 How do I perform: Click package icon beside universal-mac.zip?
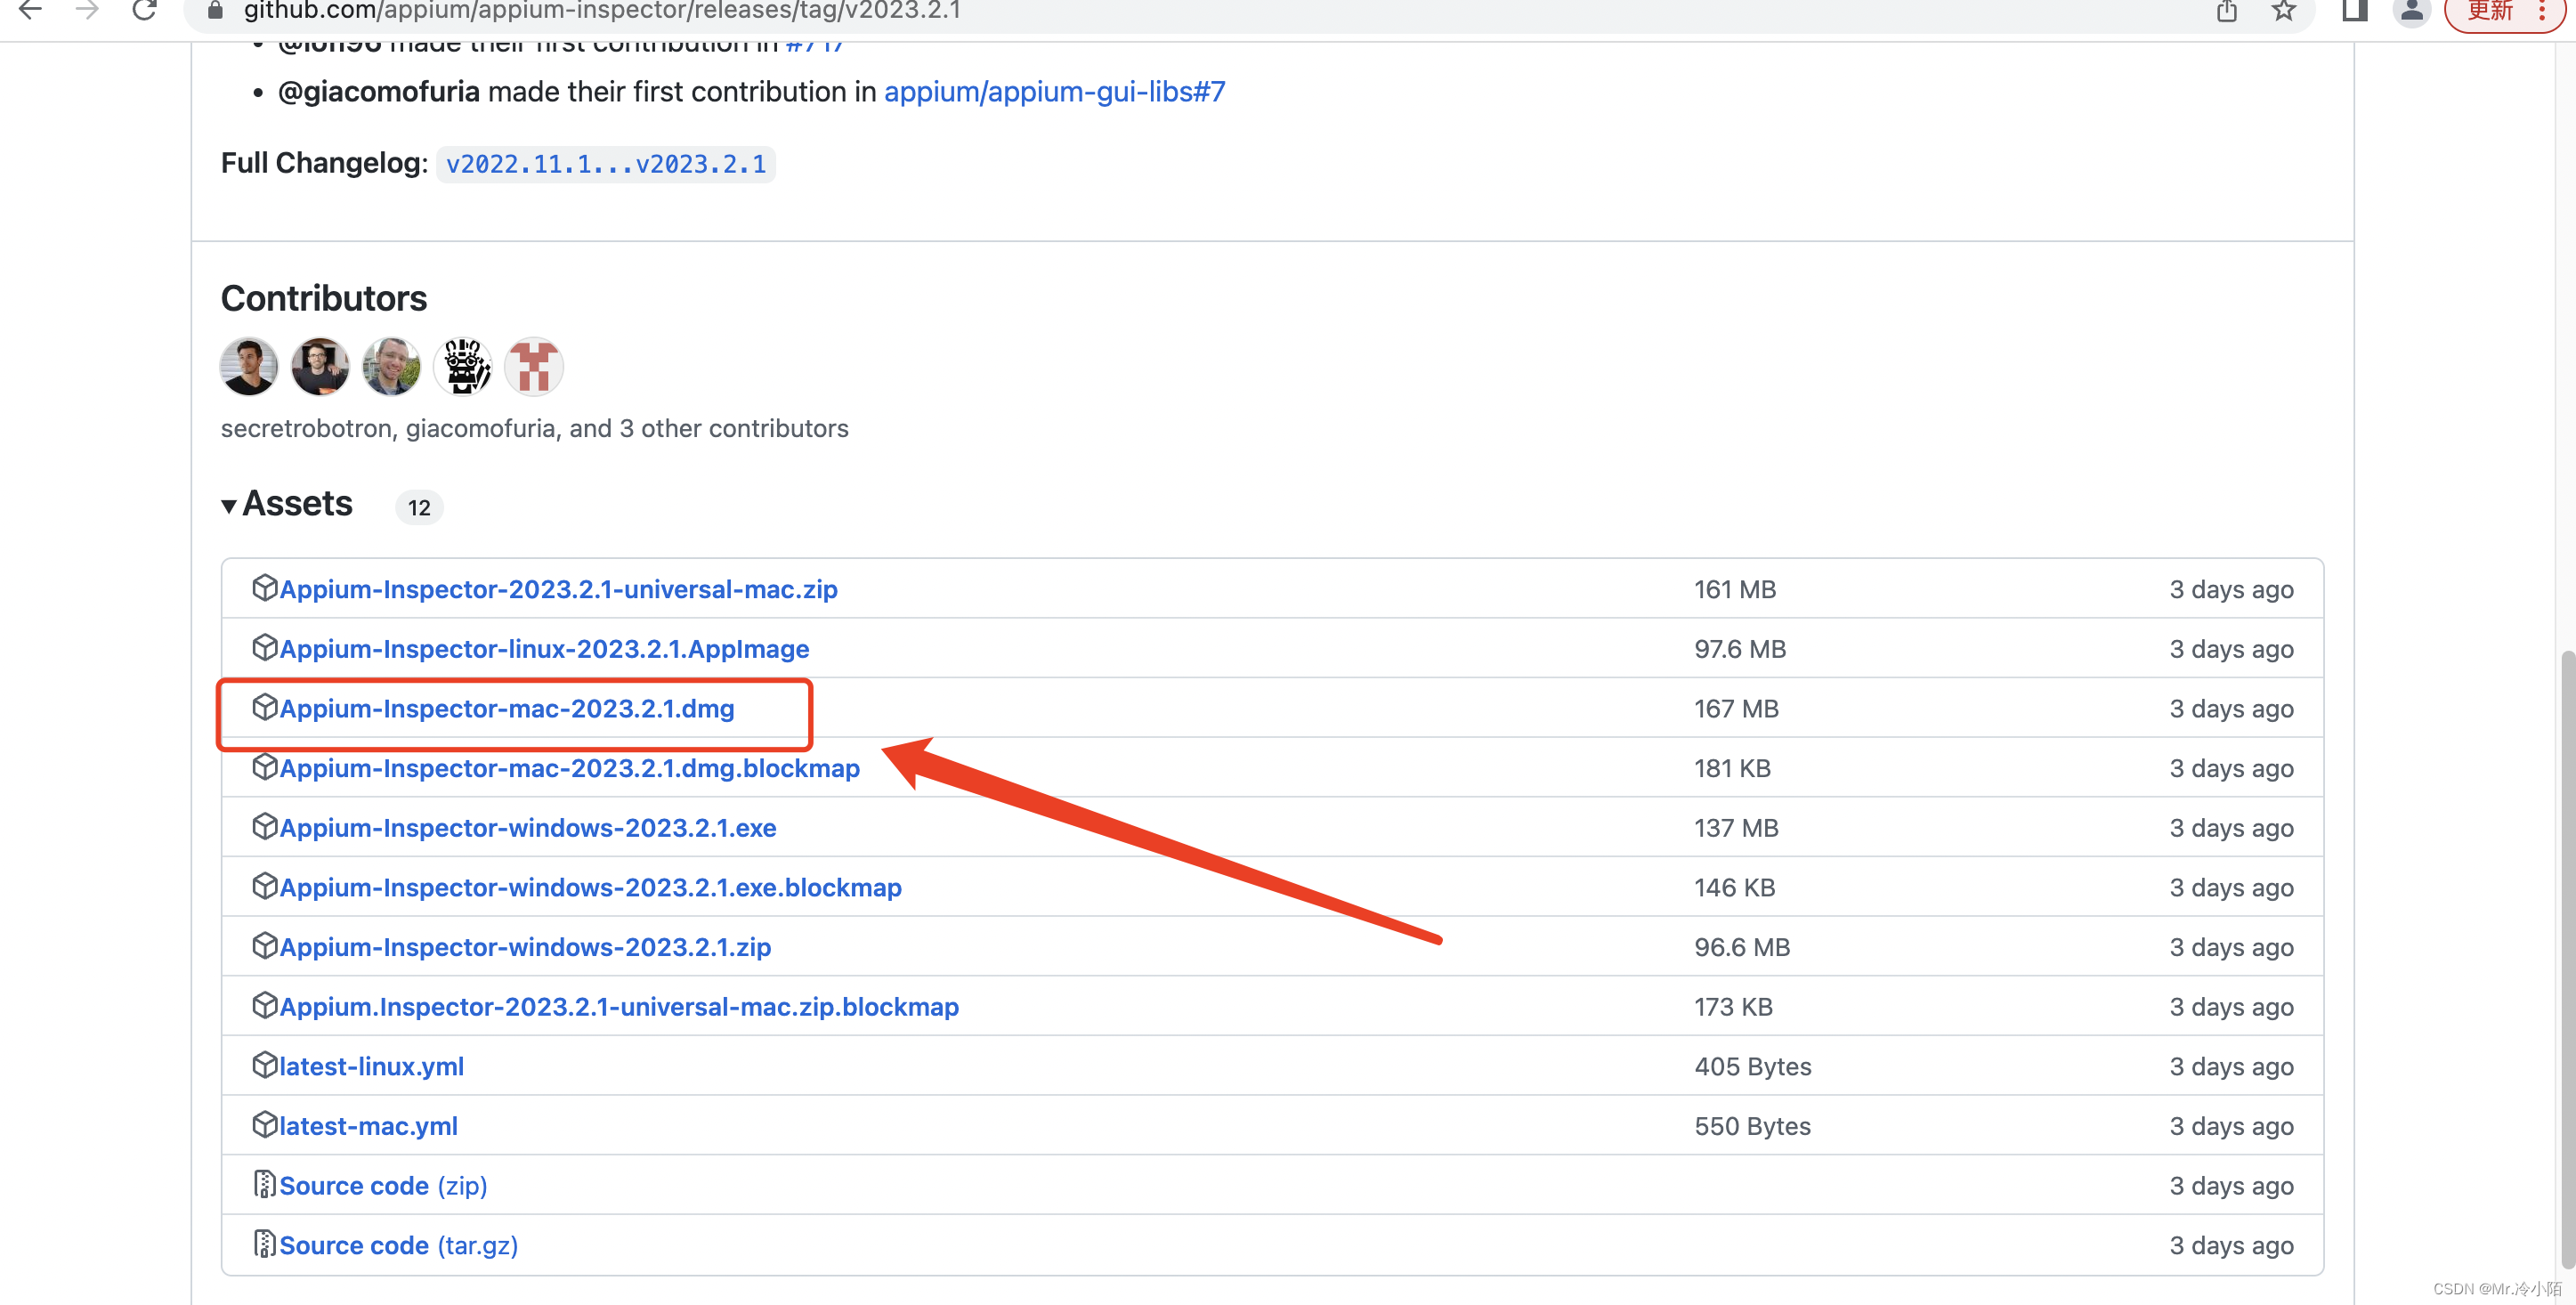(x=264, y=587)
